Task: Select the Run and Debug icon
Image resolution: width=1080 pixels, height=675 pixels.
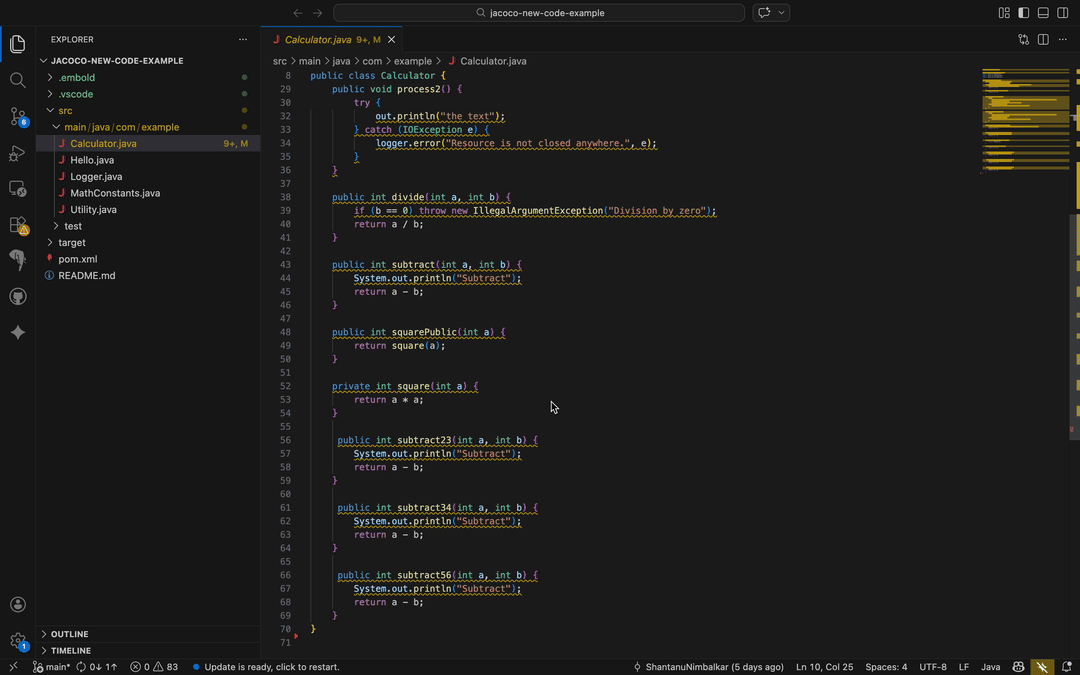Action: click(17, 152)
